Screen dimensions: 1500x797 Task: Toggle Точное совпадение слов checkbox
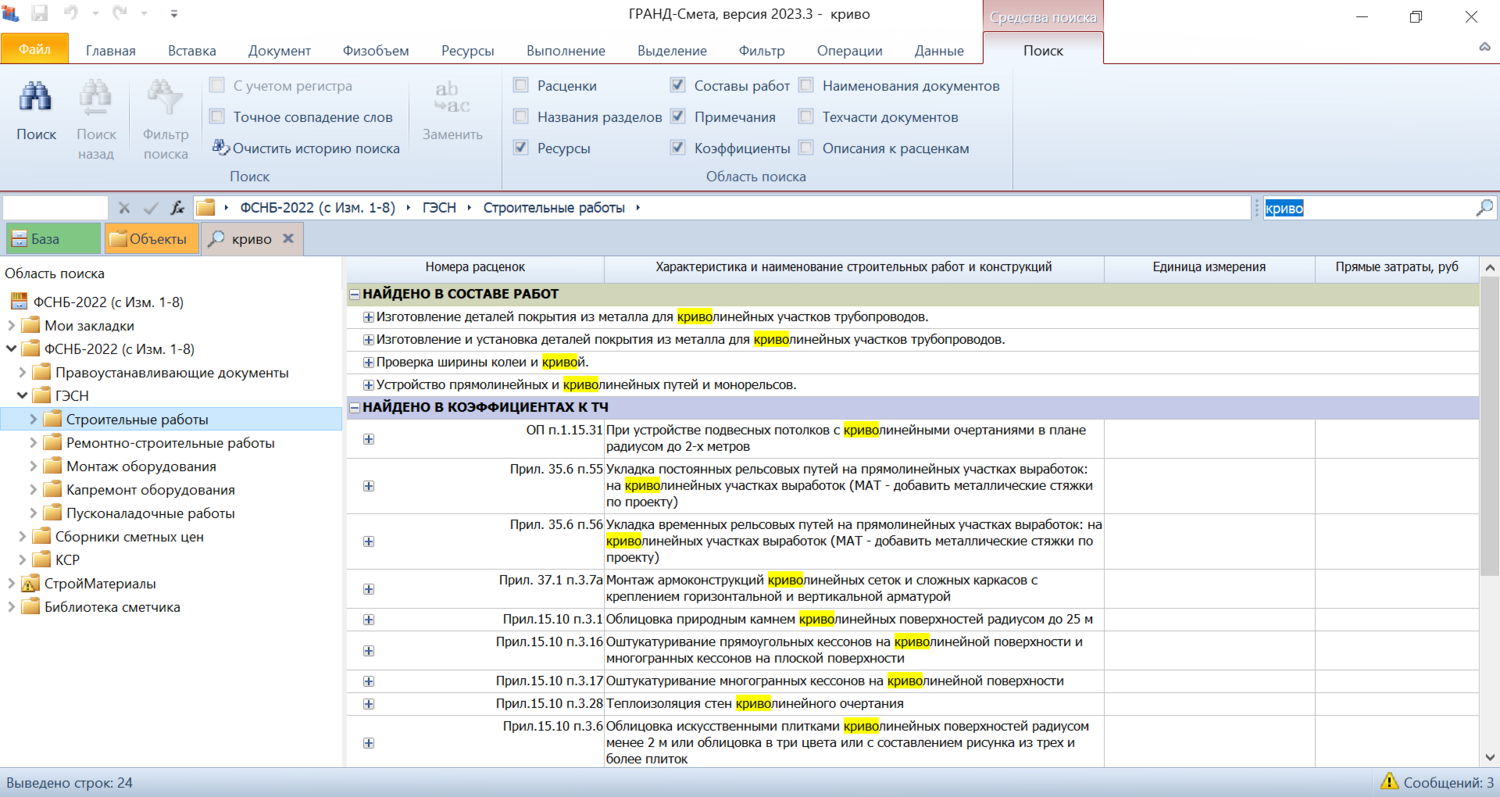coord(217,117)
